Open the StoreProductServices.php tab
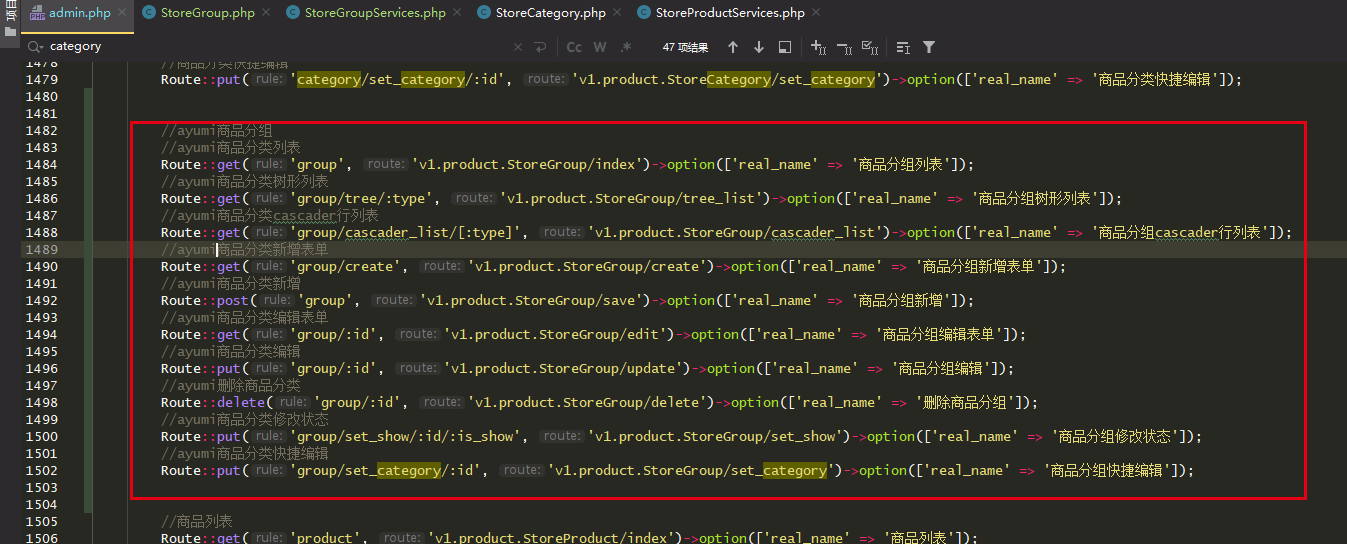 point(730,13)
